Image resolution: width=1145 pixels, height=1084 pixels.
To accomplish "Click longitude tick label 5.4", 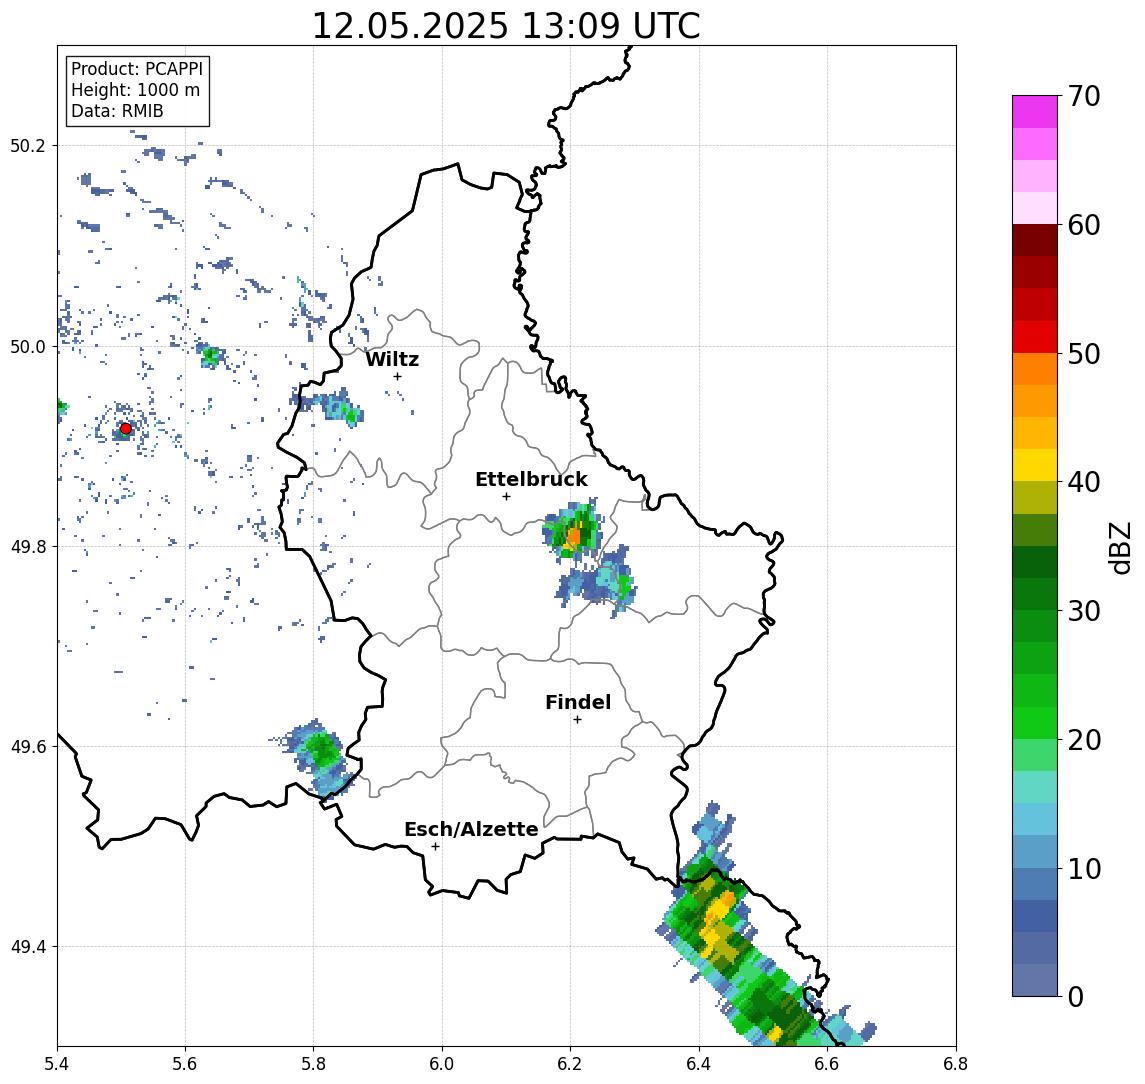I will click(x=57, y=1064).
